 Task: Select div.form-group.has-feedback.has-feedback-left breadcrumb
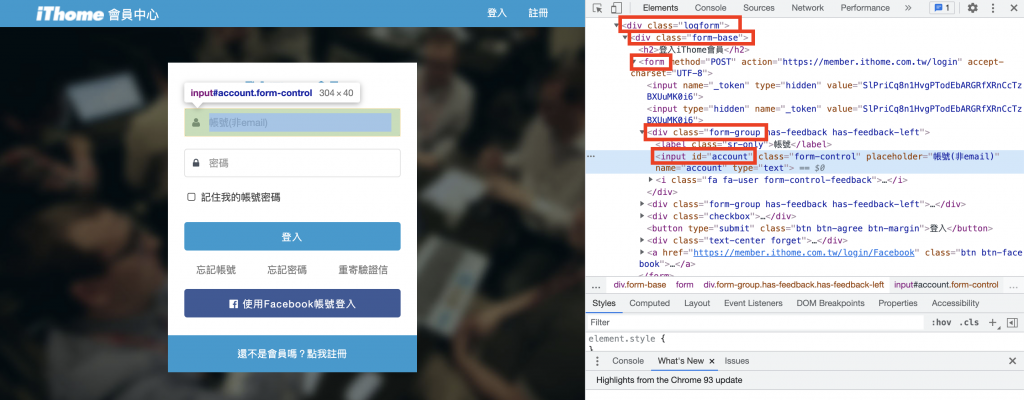[x=793, y=285]
